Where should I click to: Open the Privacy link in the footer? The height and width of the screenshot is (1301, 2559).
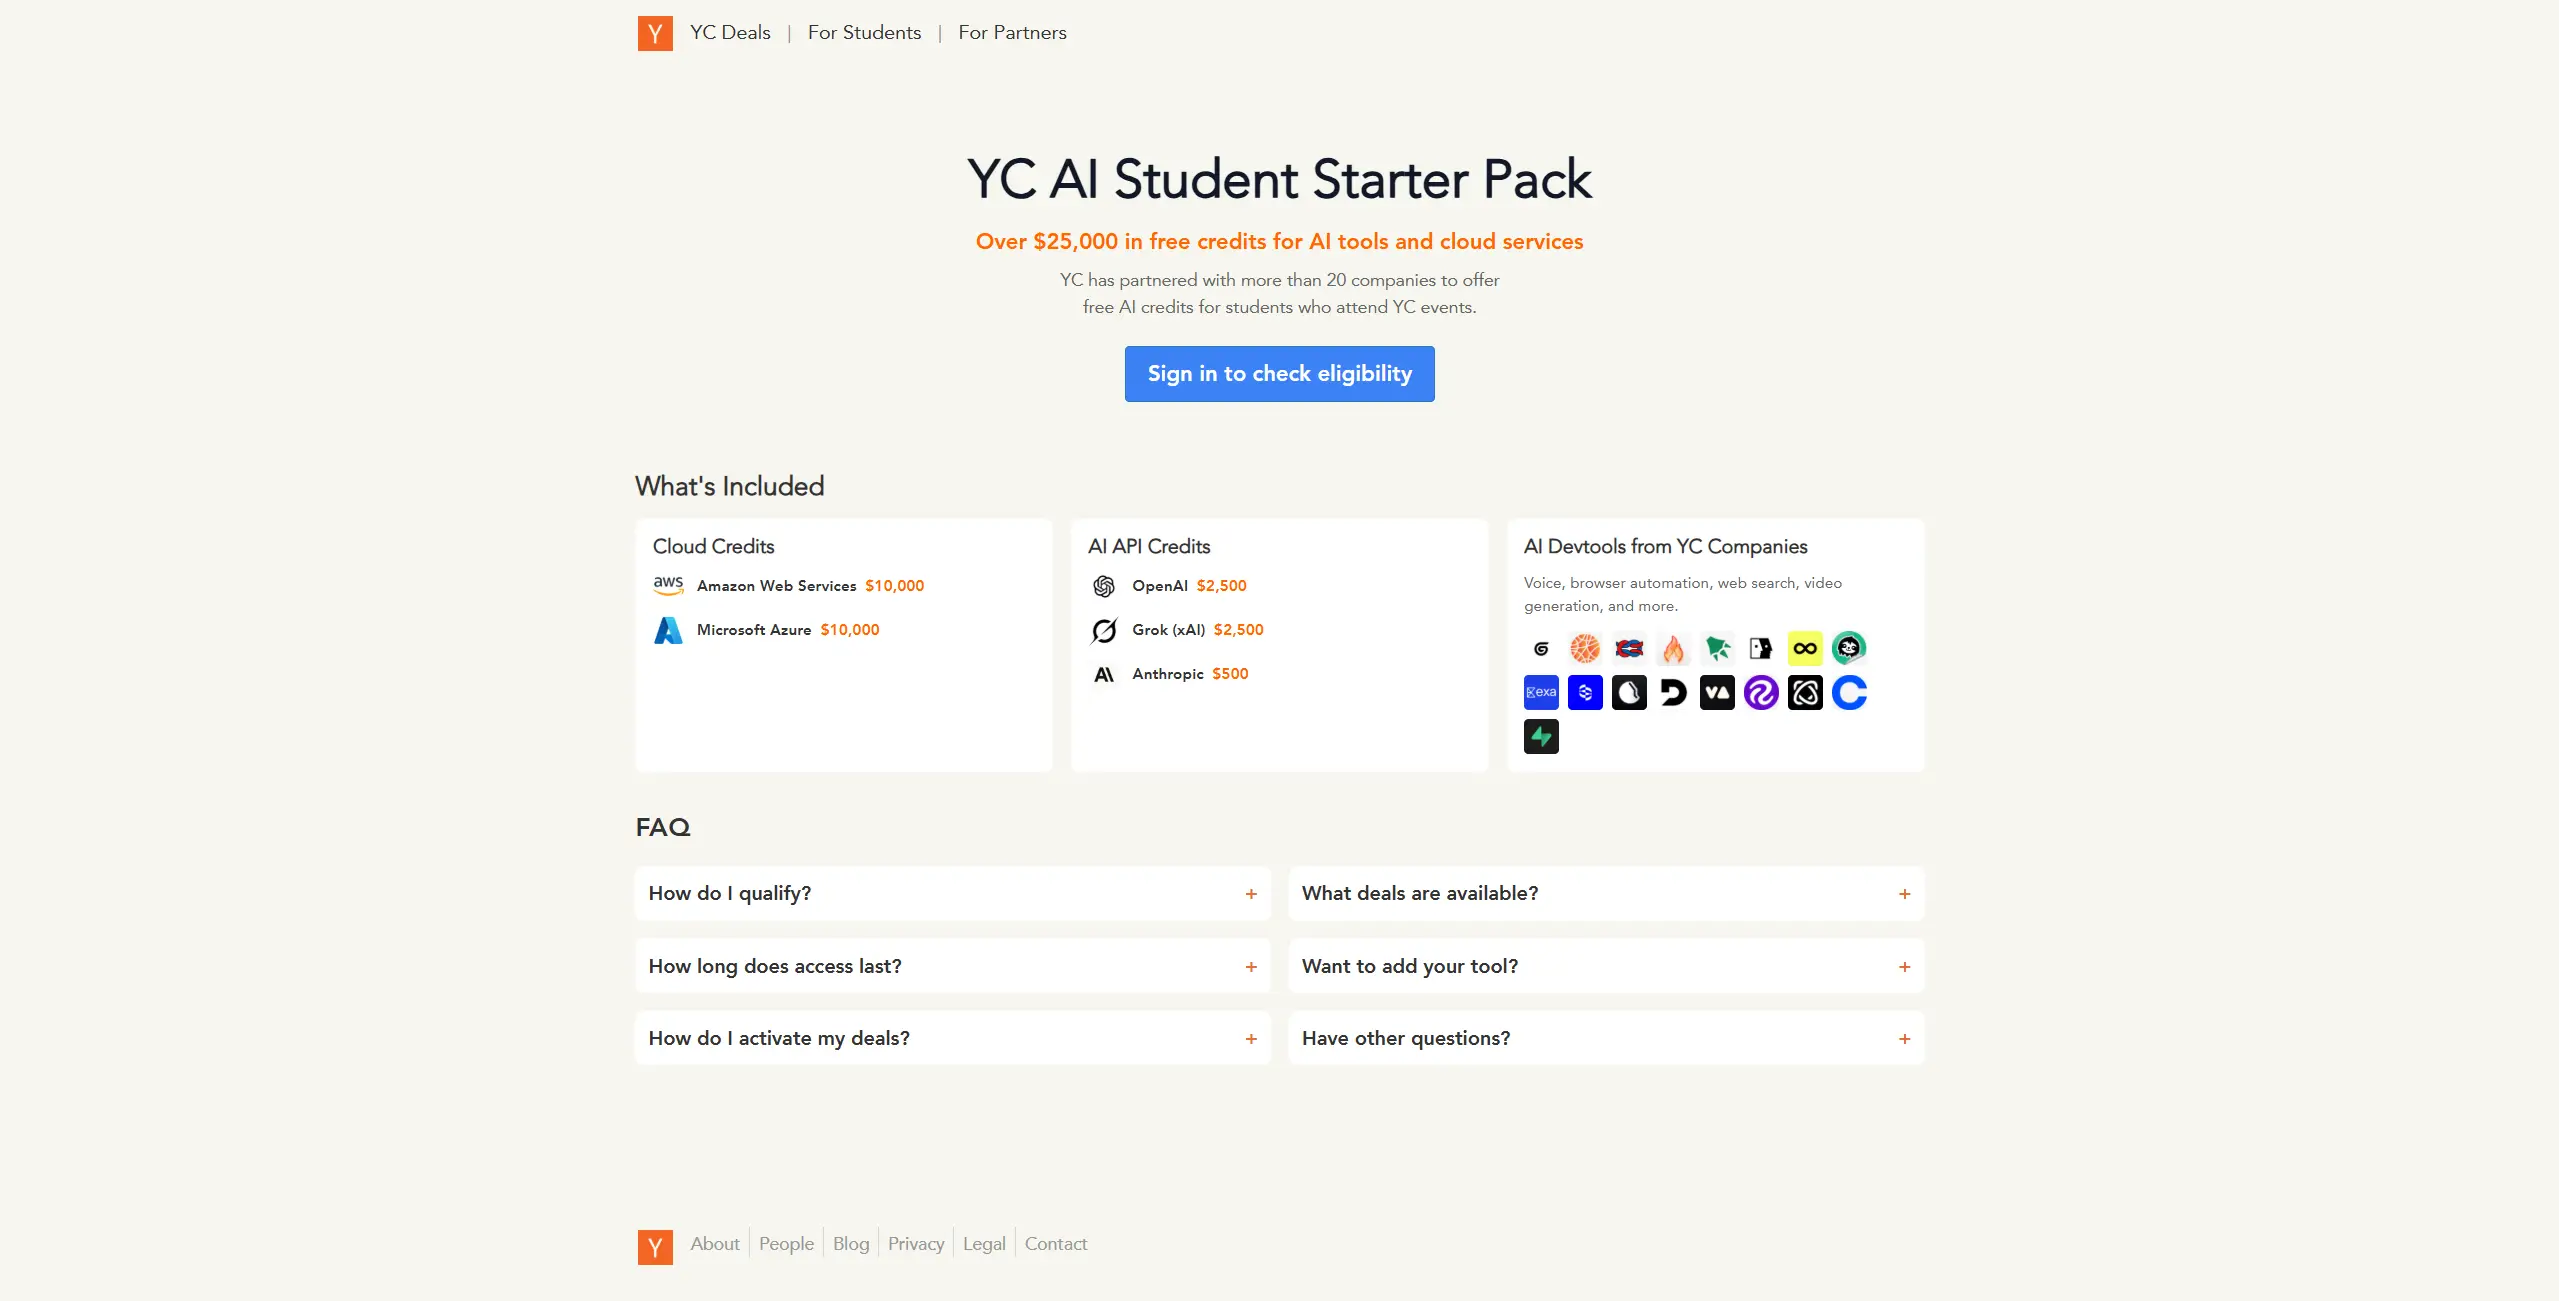(x=915, y=1243)
